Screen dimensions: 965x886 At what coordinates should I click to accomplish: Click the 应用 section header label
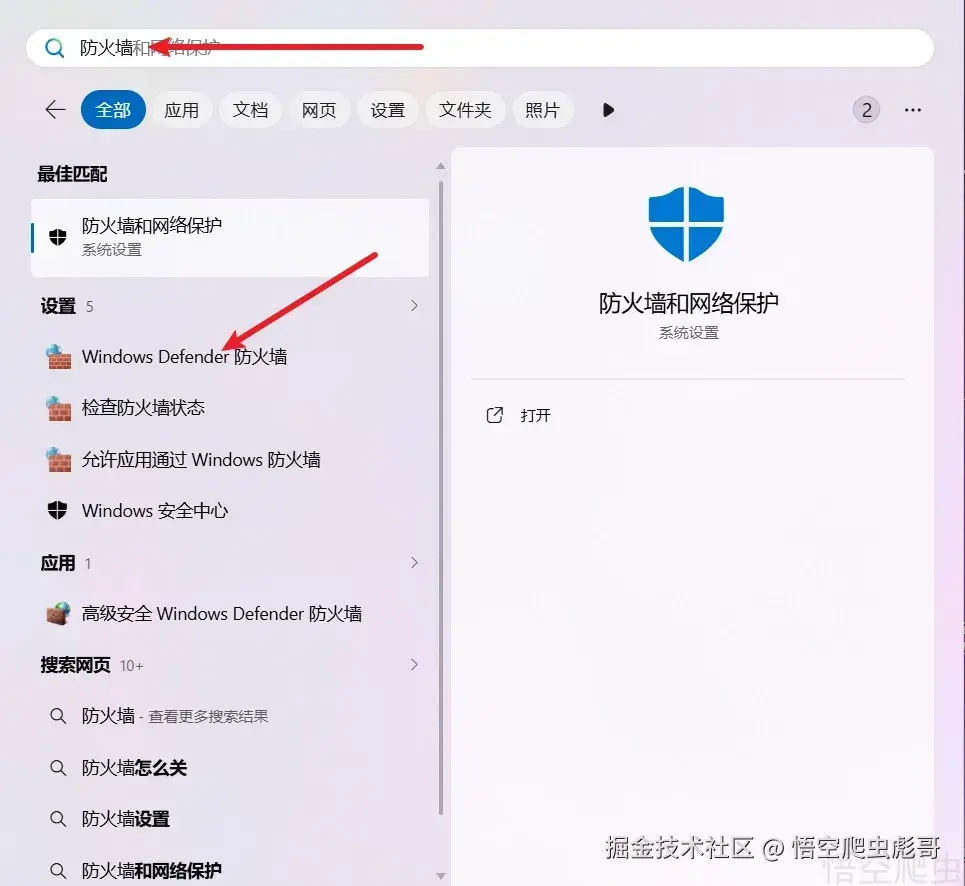(58, 563)
